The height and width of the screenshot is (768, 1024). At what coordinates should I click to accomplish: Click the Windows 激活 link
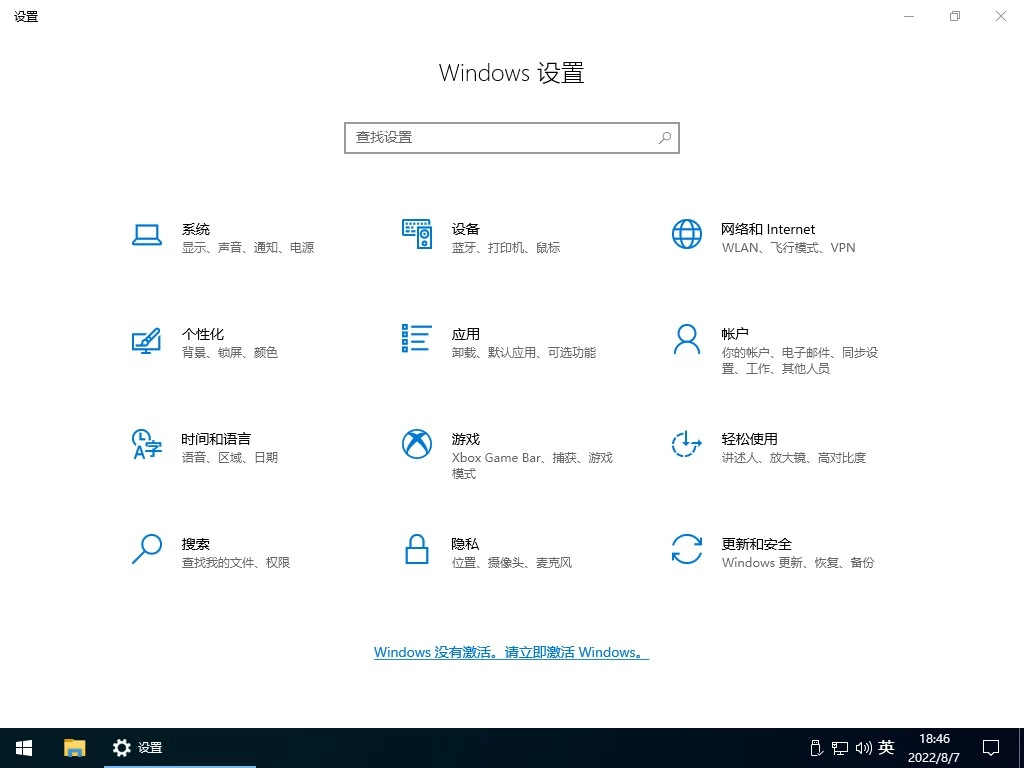pyautogui.click(x=511, y=652)
